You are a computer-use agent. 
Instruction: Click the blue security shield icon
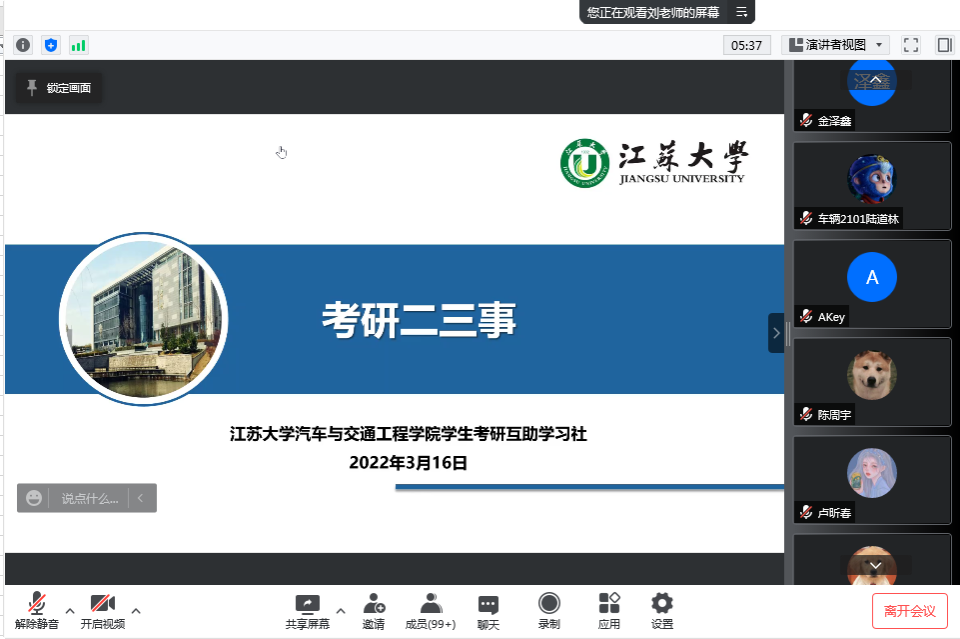point(51,45)
